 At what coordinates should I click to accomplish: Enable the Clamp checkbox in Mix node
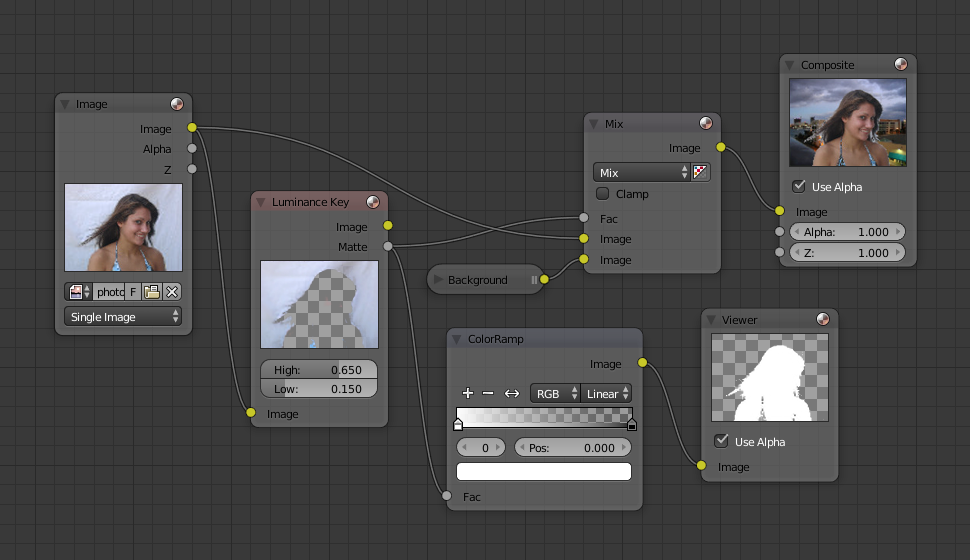coord(603,194)
